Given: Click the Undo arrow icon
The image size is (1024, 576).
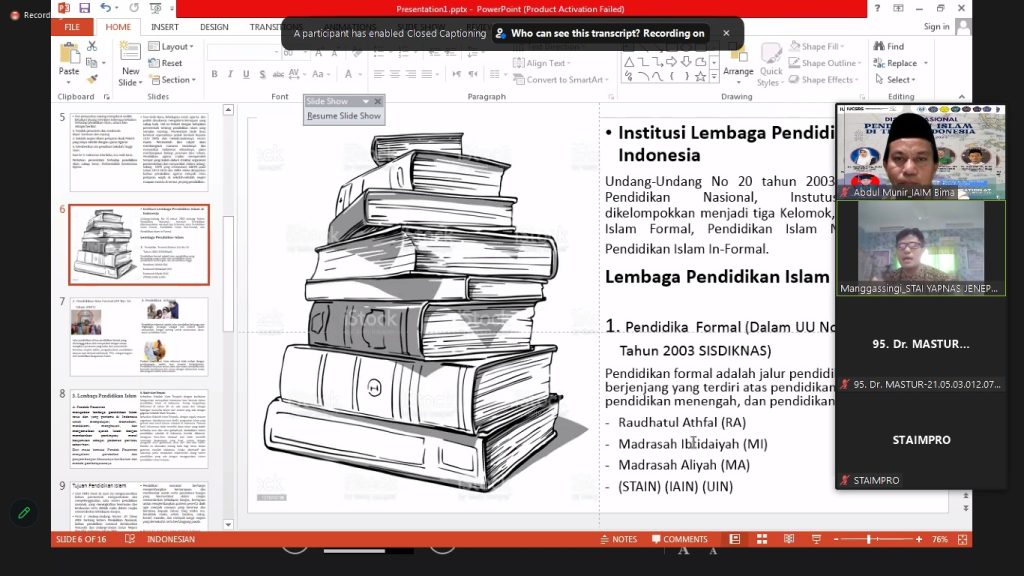Looking at the screenshot, I should [105, 8].
